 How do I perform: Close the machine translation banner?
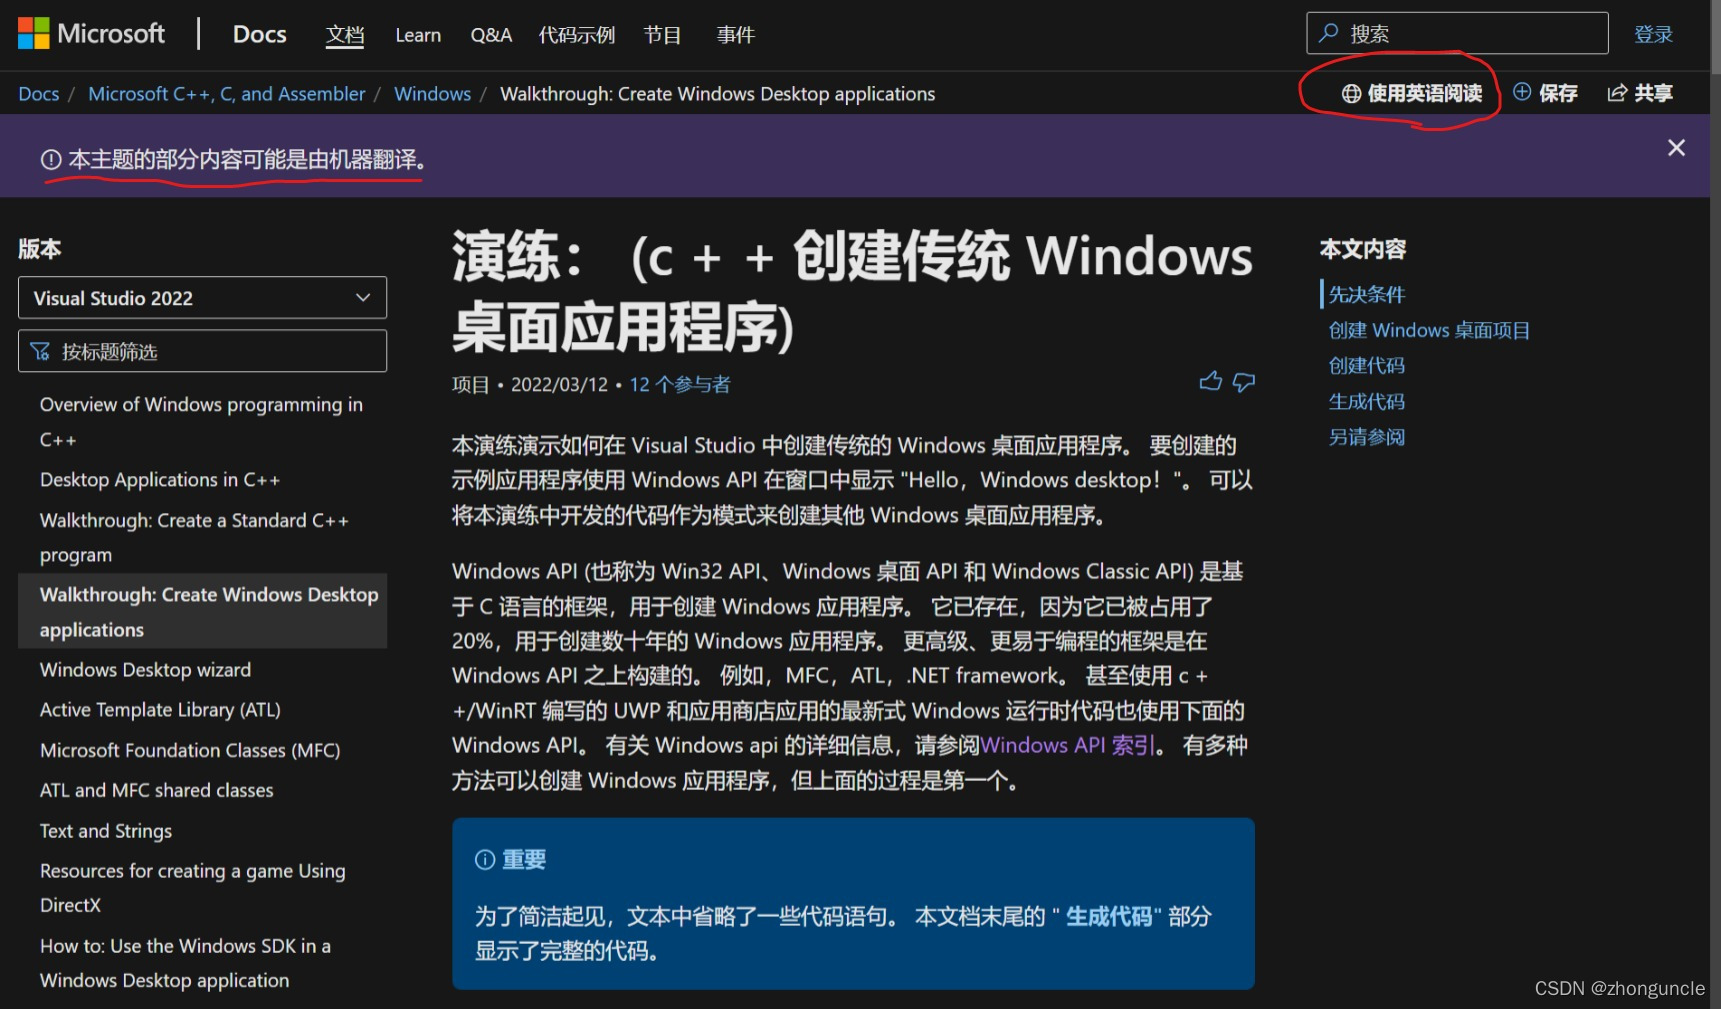pos(1677,148)
